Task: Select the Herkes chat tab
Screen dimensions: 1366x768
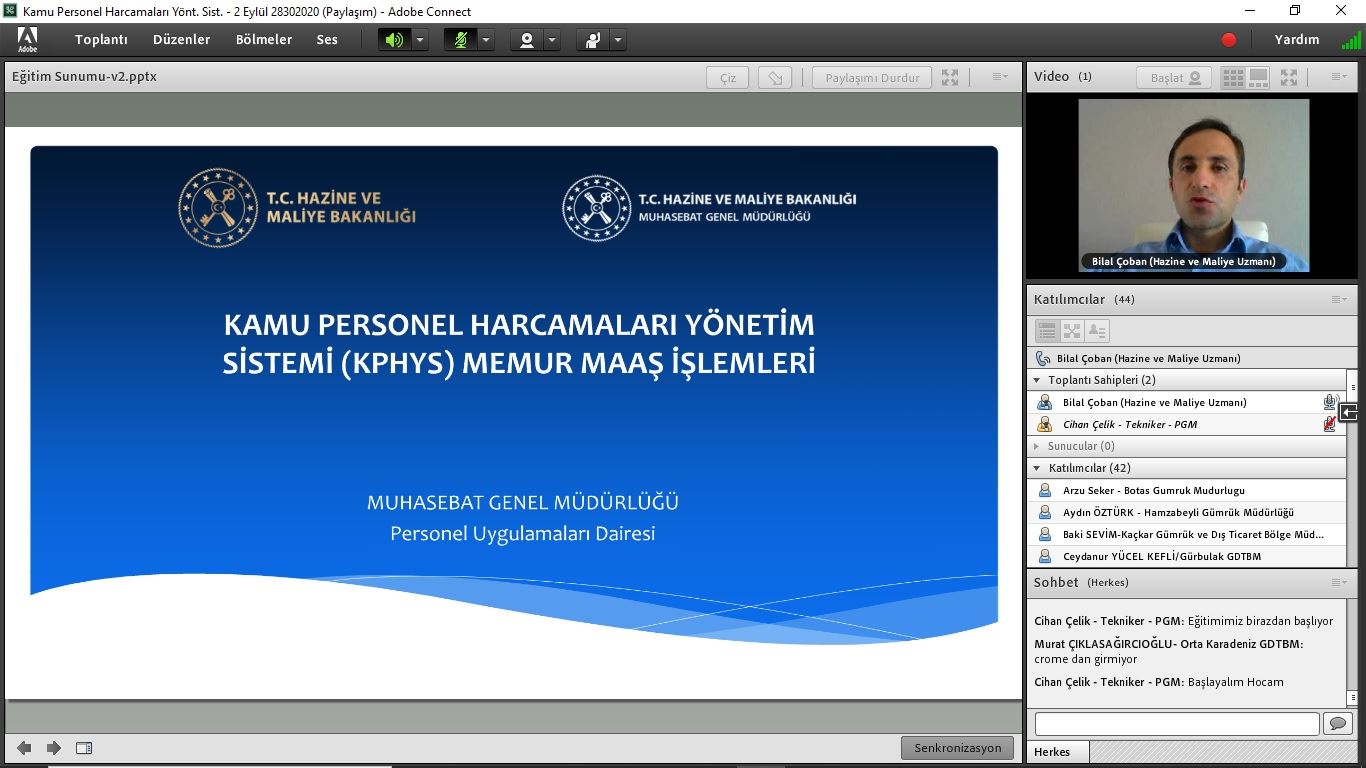Action: [x=1058, y=752]
